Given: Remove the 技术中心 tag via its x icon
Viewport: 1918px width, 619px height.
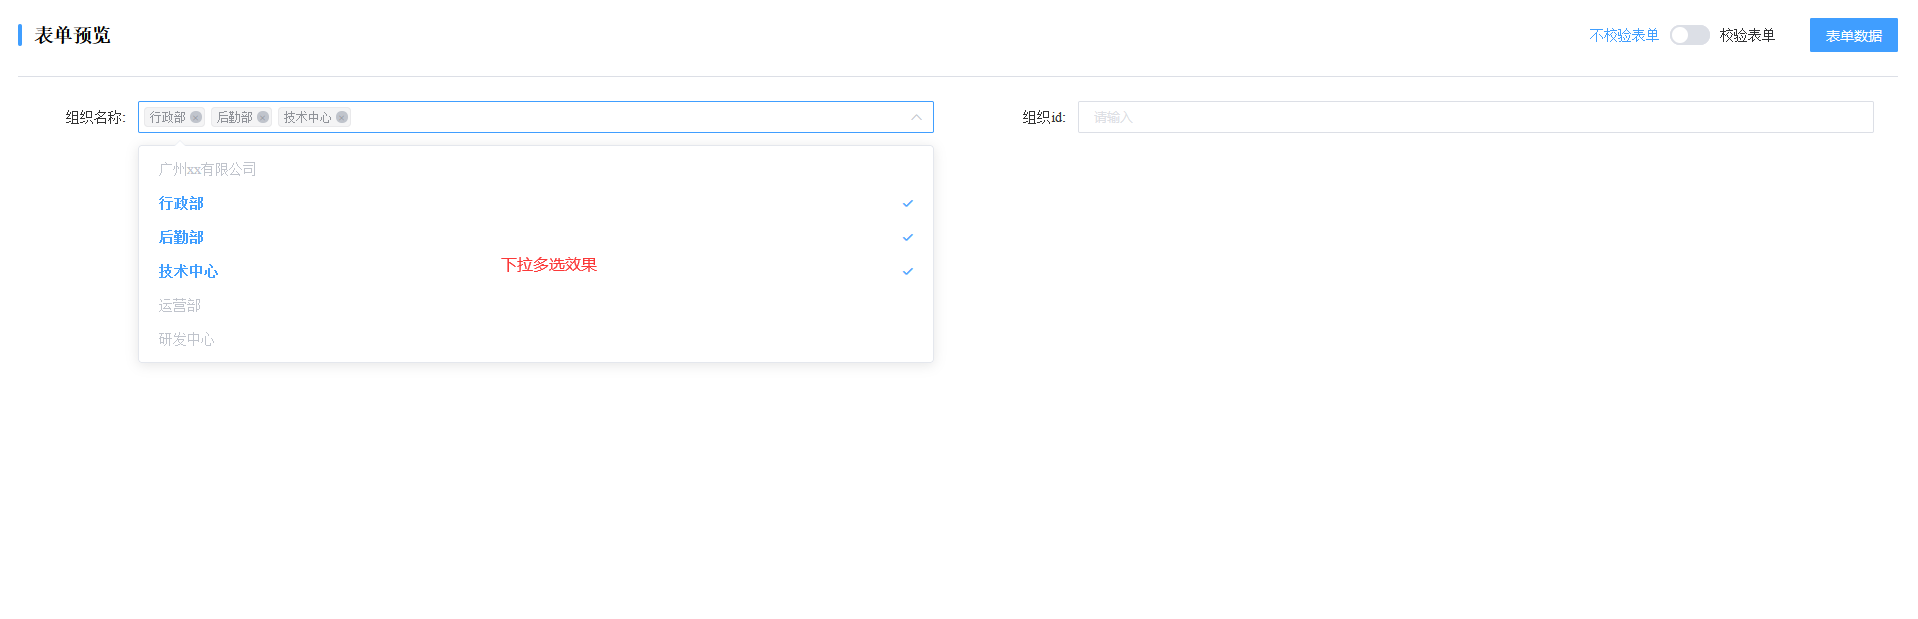Looking at the screenshot, I should click(342, 117).
